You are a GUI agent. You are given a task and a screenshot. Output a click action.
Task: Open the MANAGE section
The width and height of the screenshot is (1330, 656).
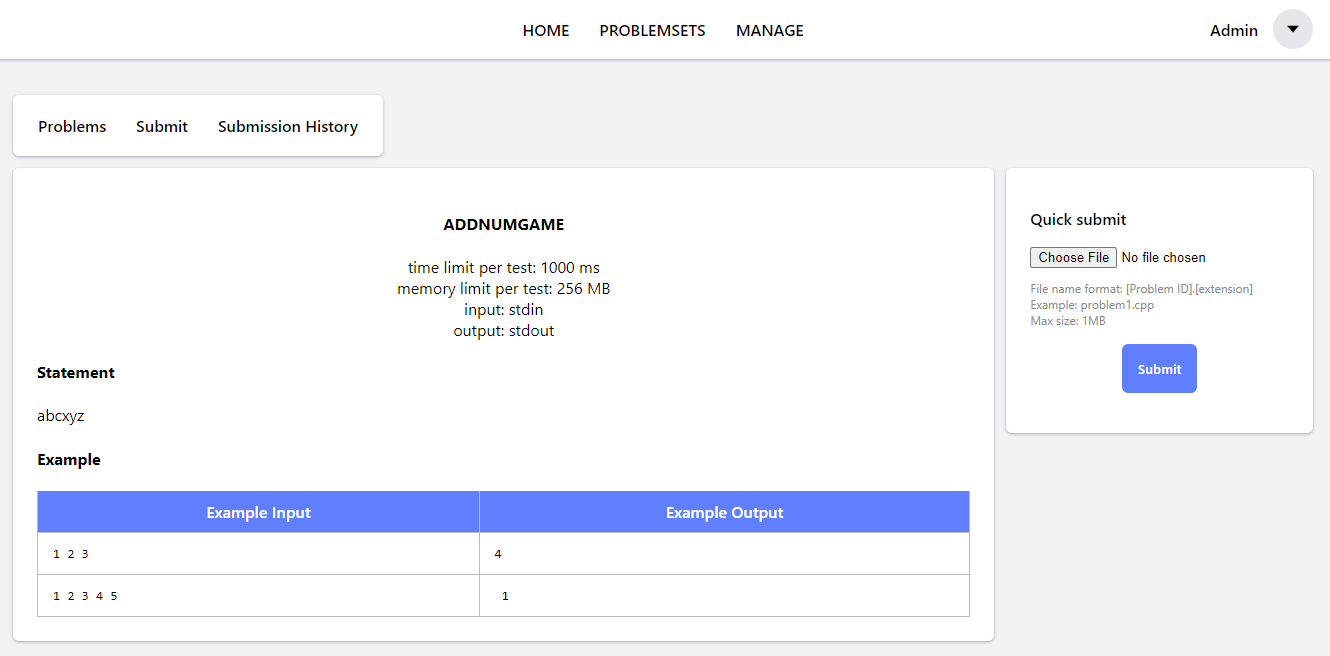(x=770, y=31)
